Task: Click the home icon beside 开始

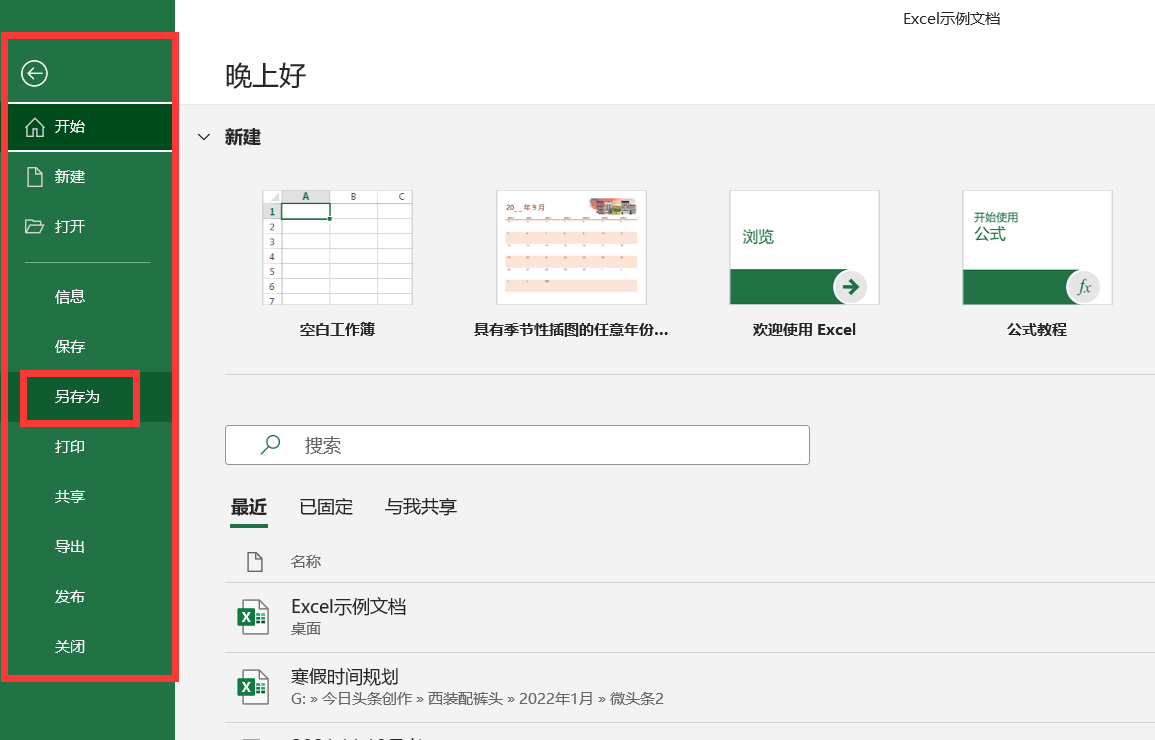Action: [35, 127]
